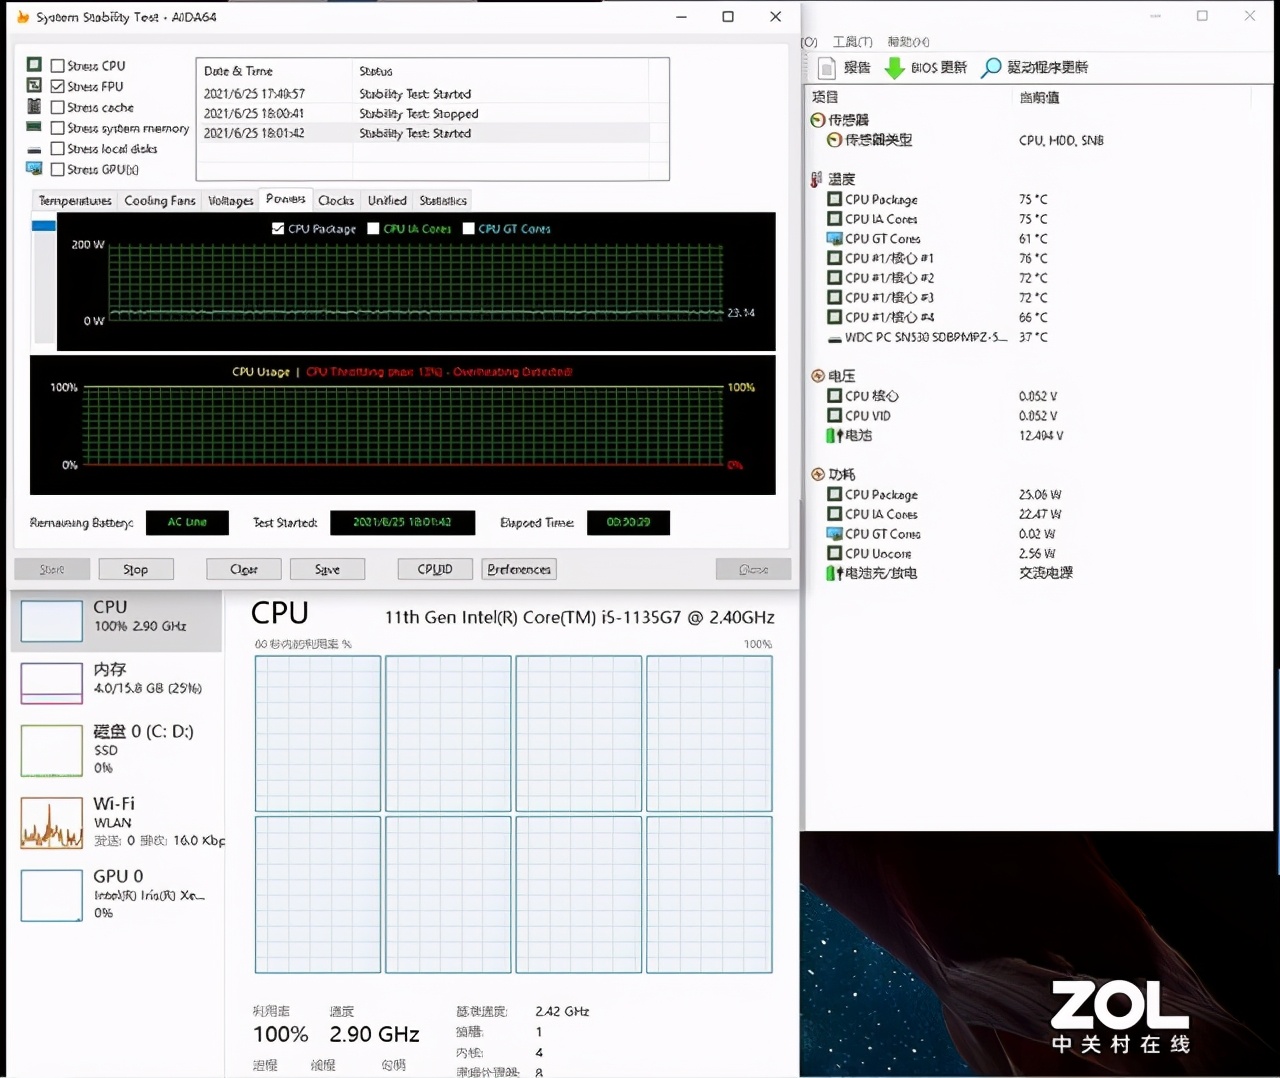
Task: Clear the stability test log
Action: [x=244, y=569]
